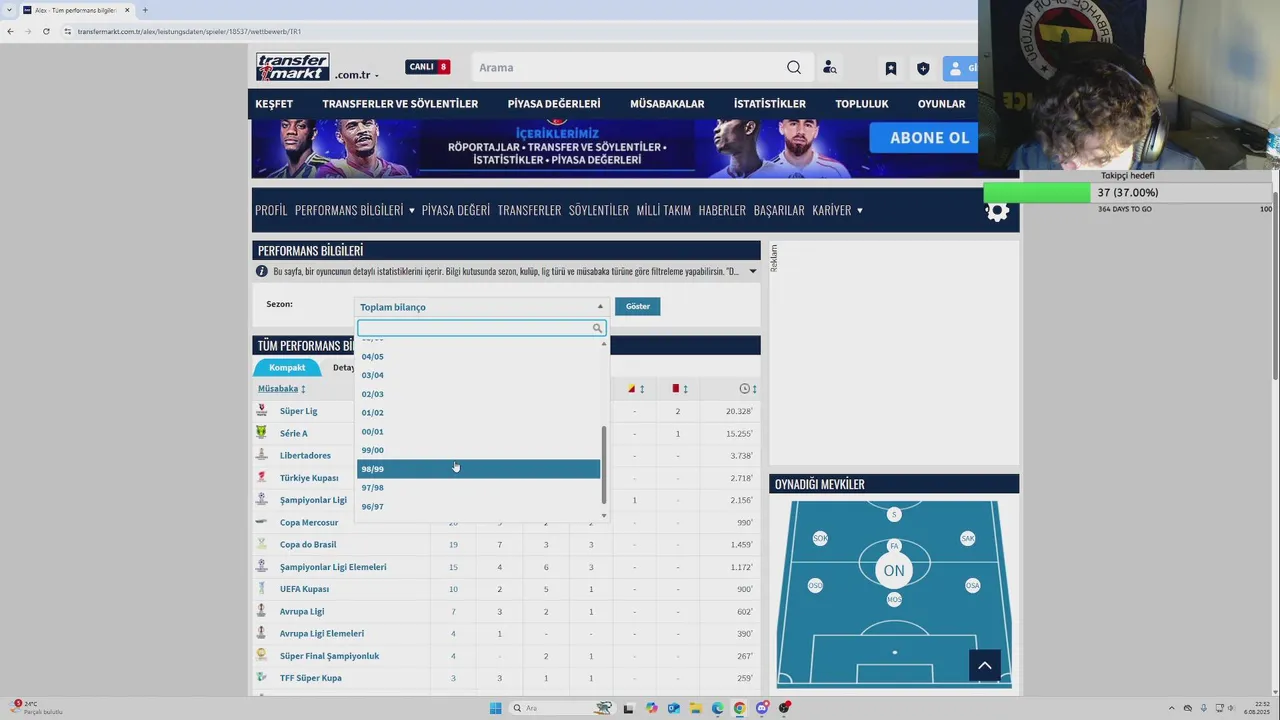This screenshot has width=1280, height=720.
Task: Click the Süper Lig competition logo
Action: (x=262, y=411)
